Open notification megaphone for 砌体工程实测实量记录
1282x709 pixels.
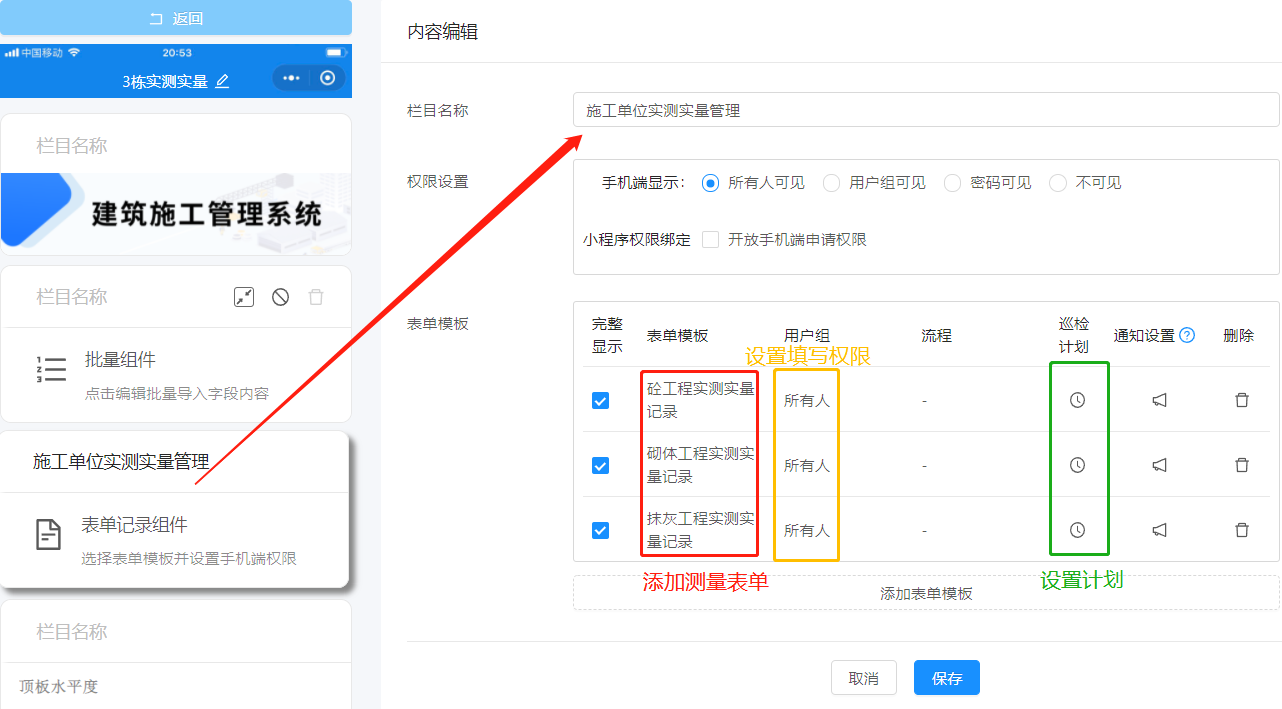(x=1159, y=465)
